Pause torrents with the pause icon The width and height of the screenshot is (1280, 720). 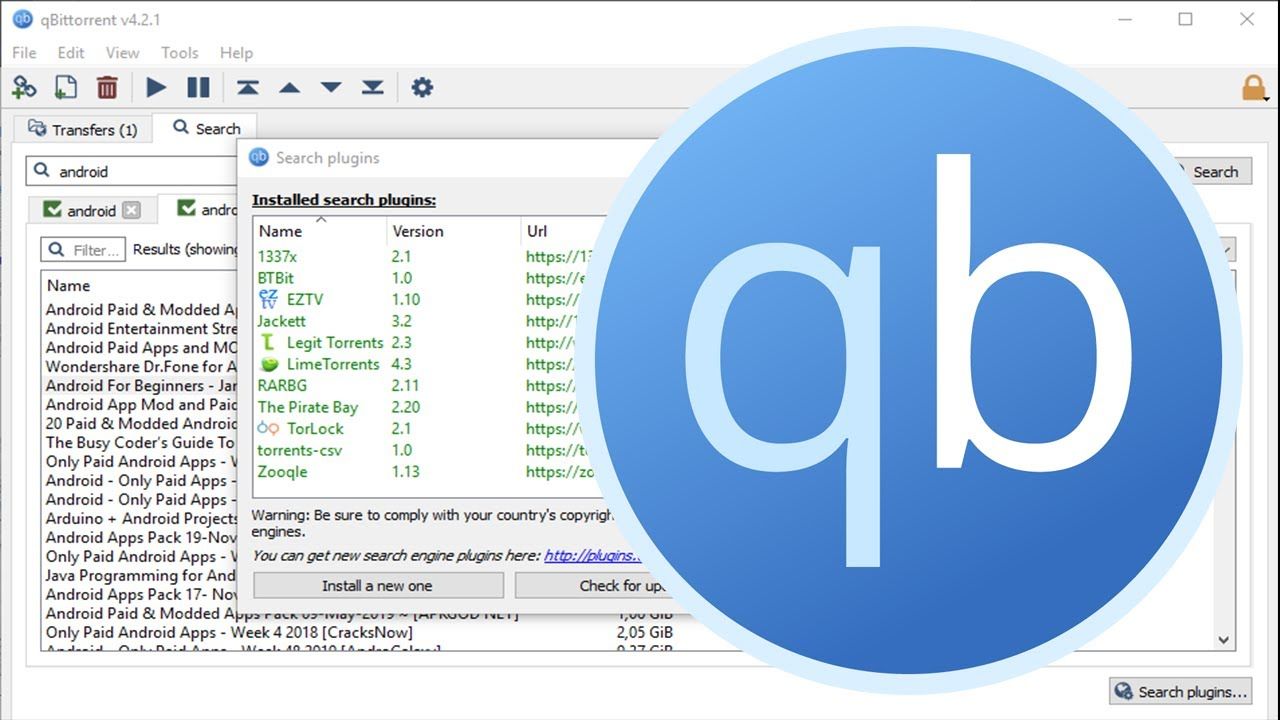pos(198,88)
